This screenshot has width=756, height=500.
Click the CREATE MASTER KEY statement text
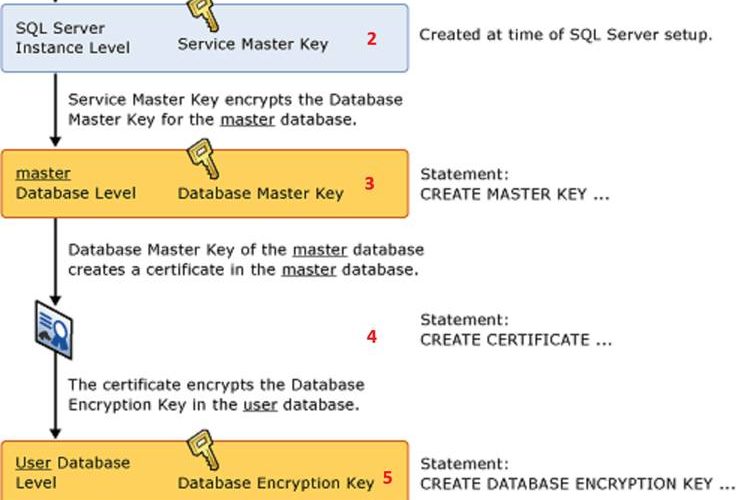[514, 194]
